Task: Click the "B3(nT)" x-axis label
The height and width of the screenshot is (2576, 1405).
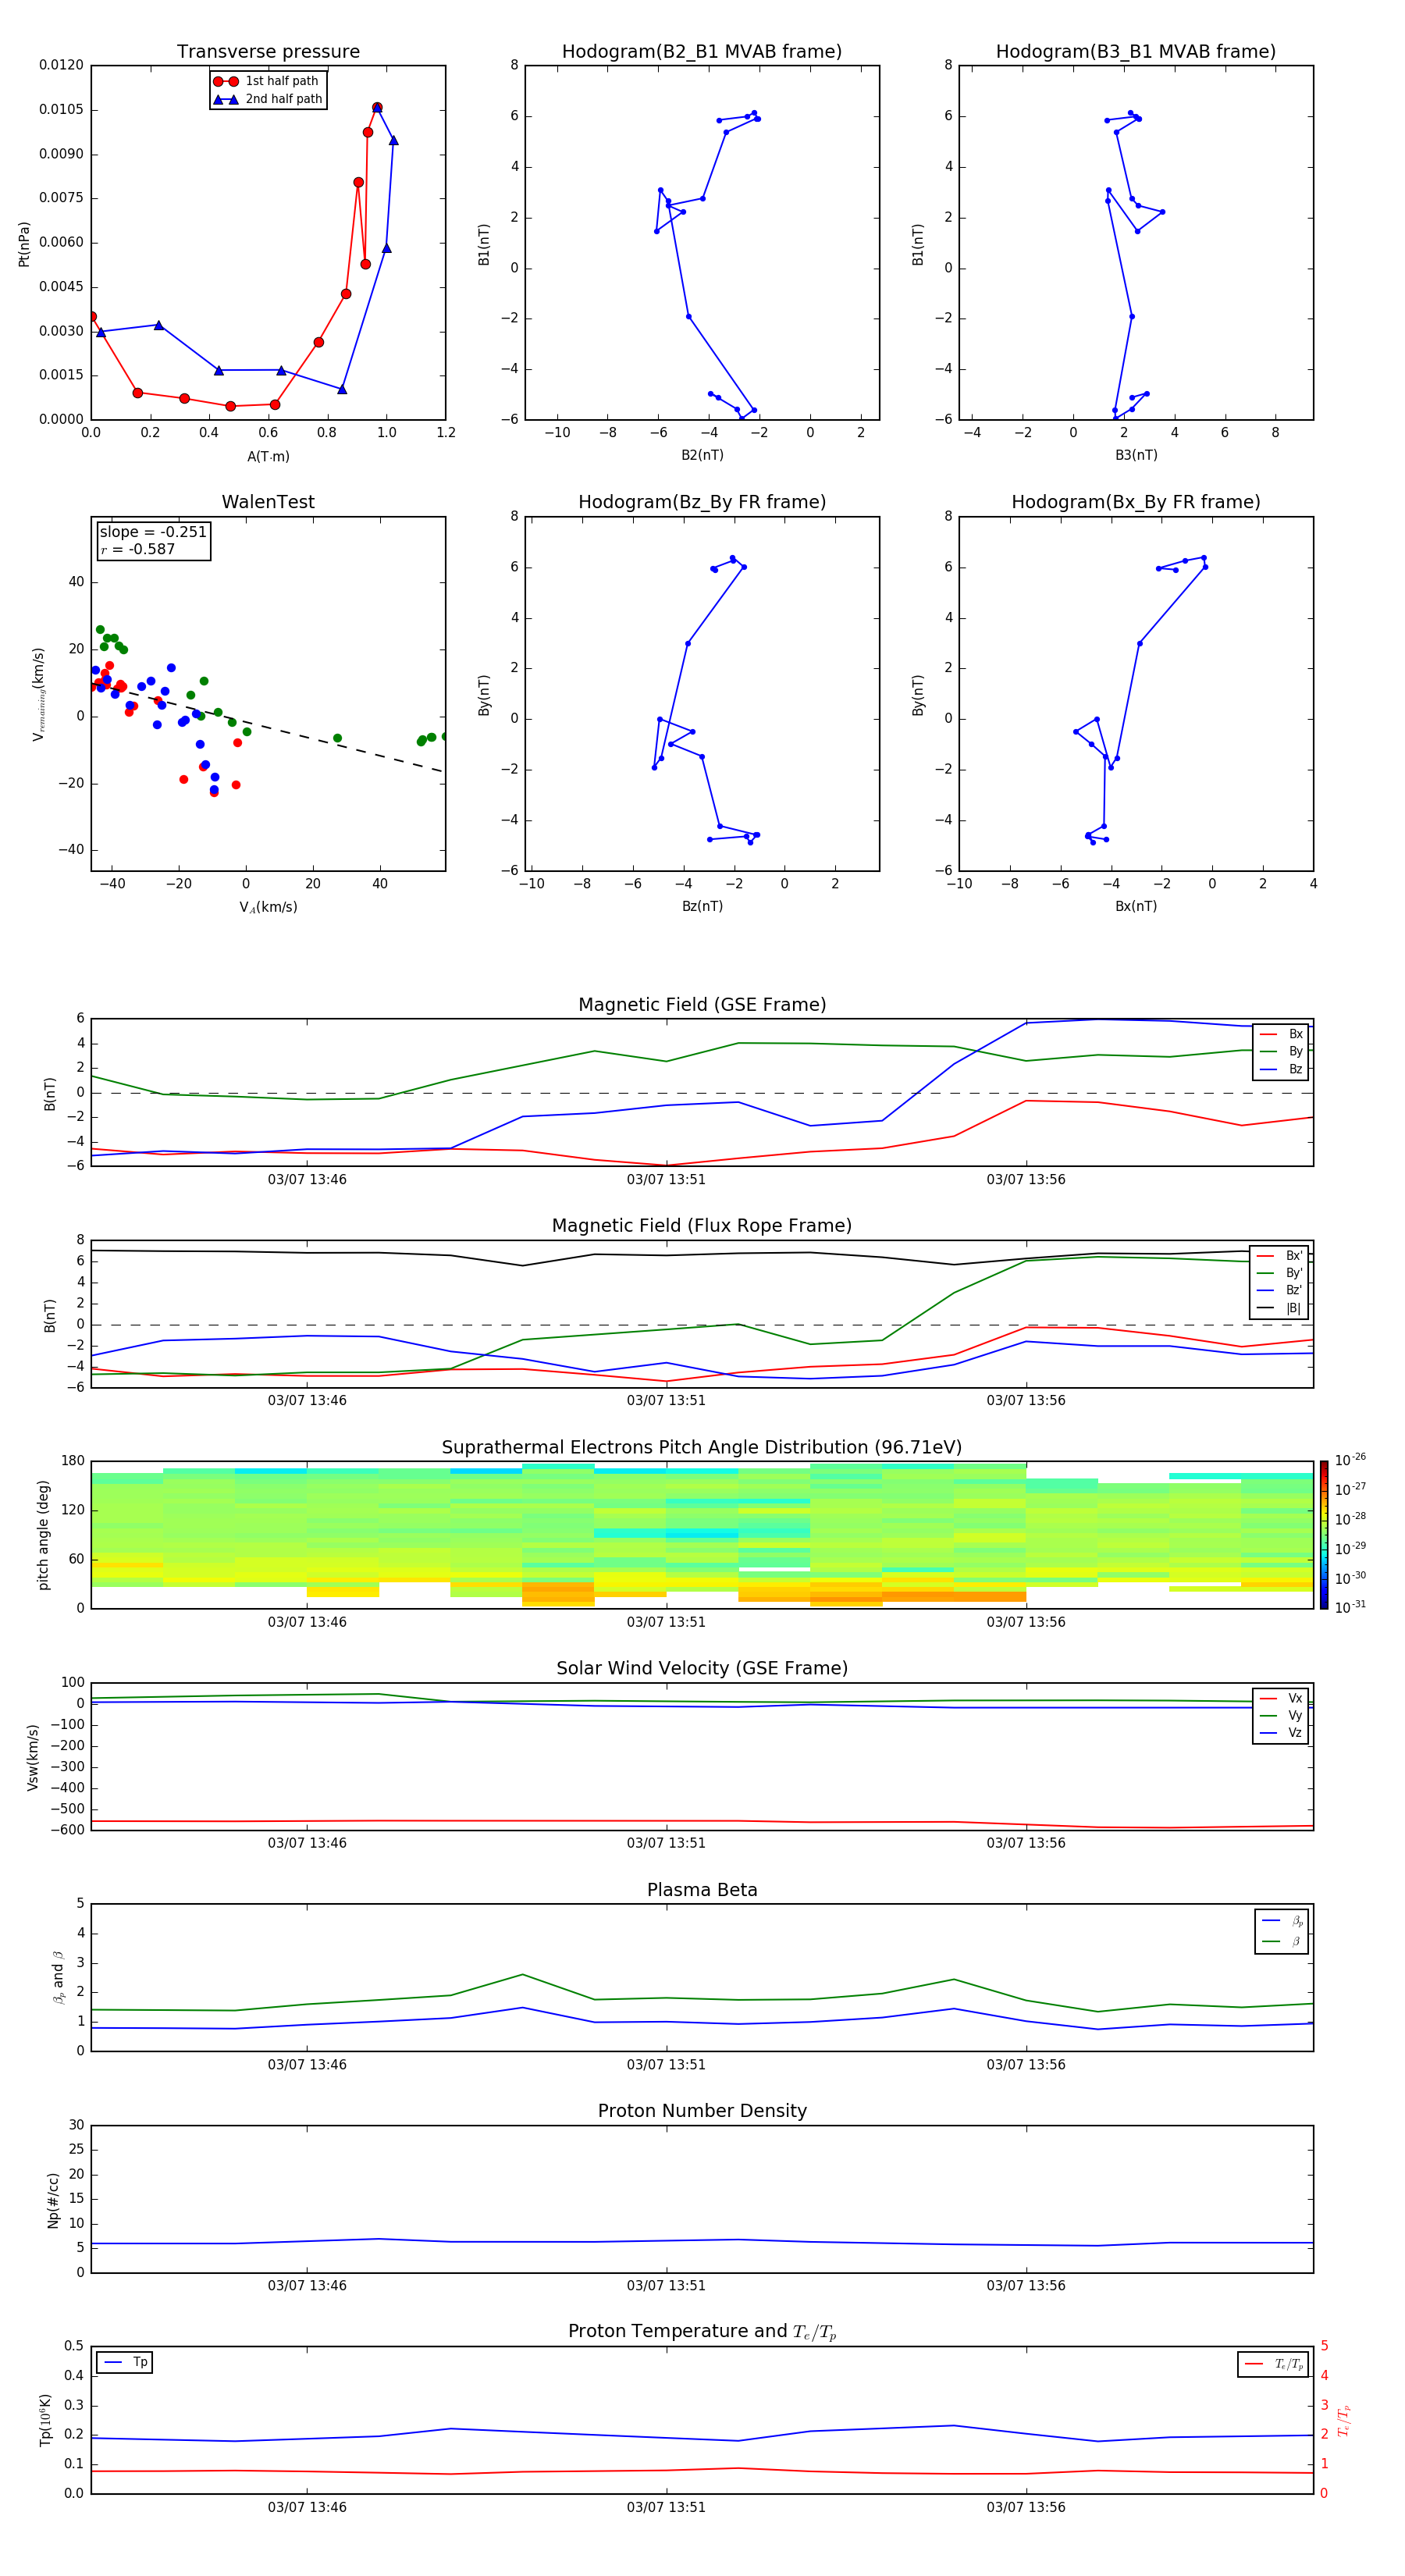Action: tap(1136, 455)
